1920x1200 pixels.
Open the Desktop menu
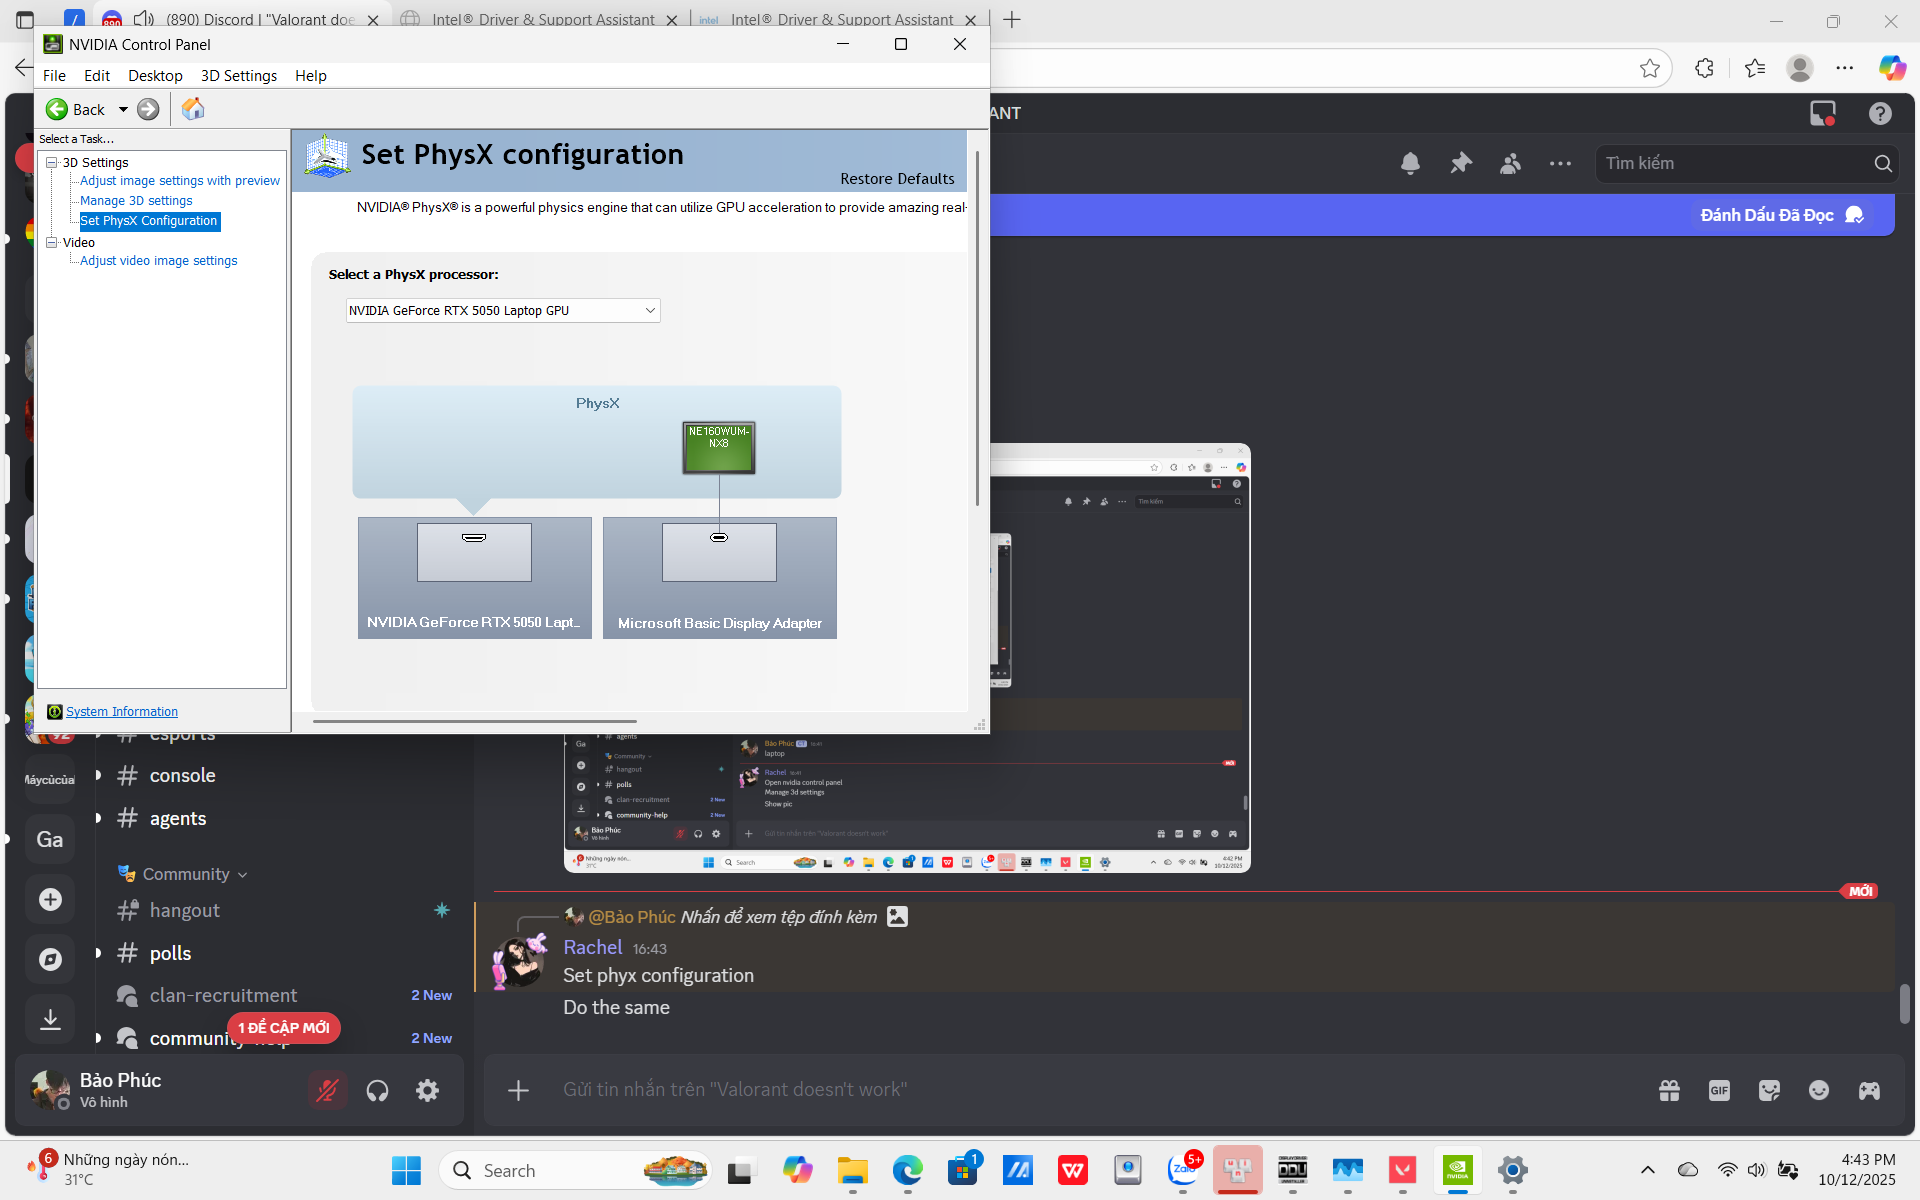pos(155,76)
